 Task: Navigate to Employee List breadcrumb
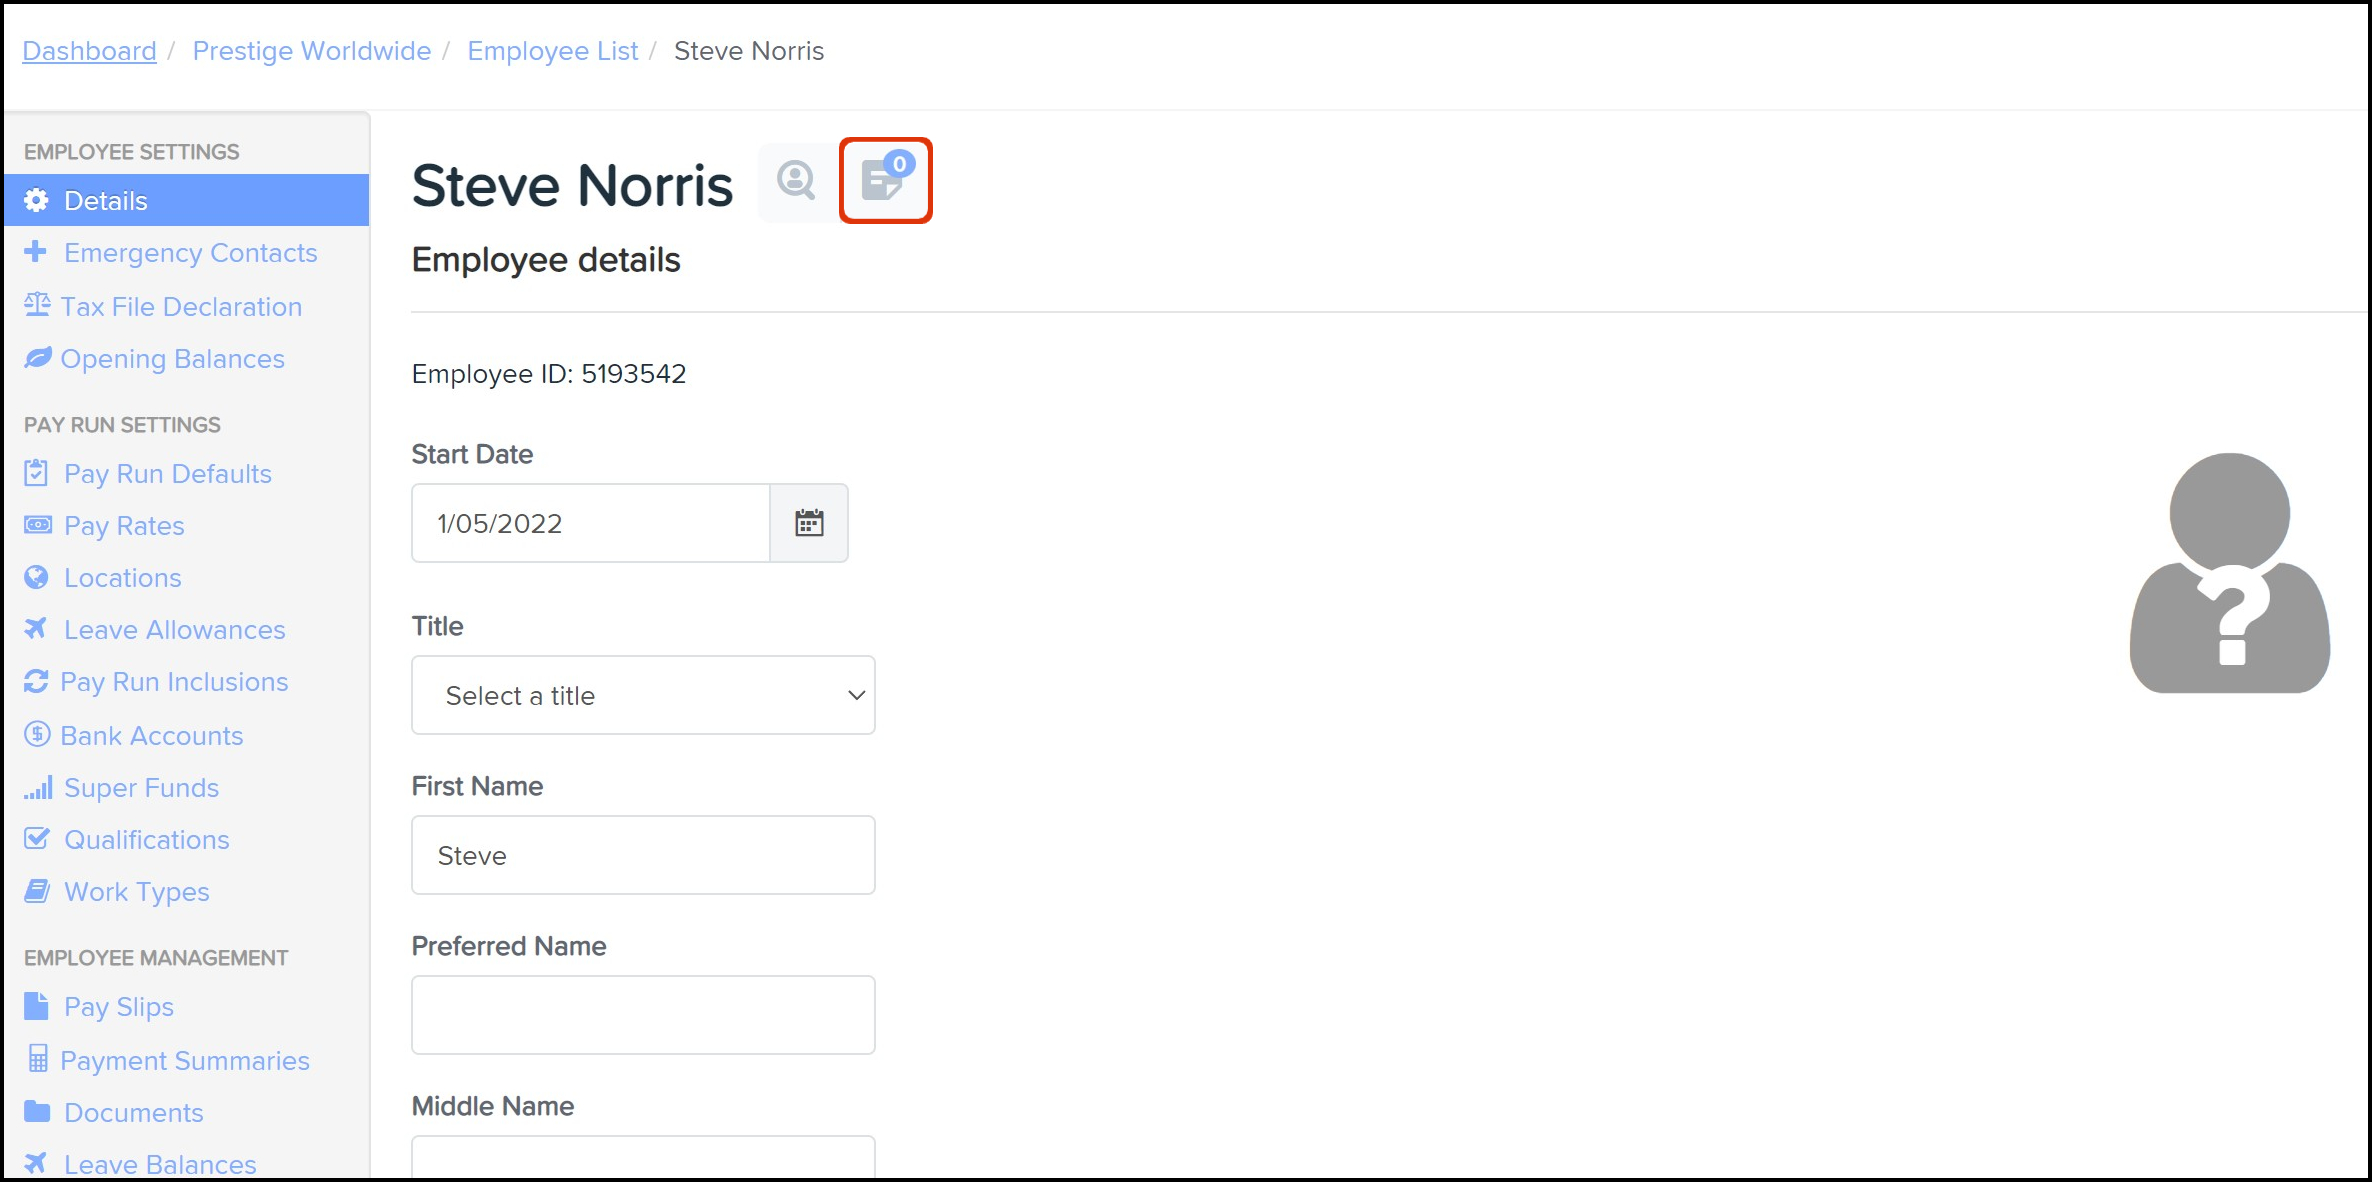click(x=552, y=51)
